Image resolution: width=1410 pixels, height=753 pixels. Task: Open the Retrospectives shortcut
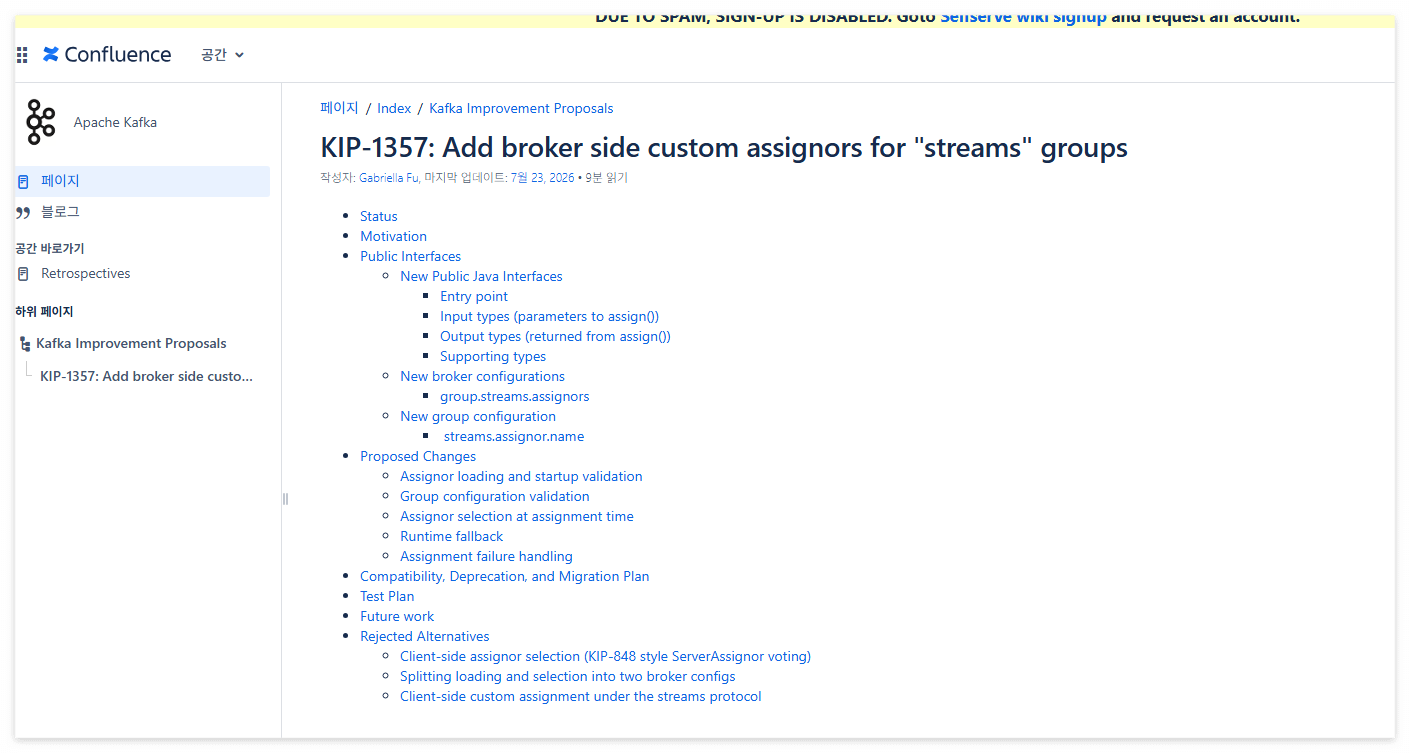85,273
